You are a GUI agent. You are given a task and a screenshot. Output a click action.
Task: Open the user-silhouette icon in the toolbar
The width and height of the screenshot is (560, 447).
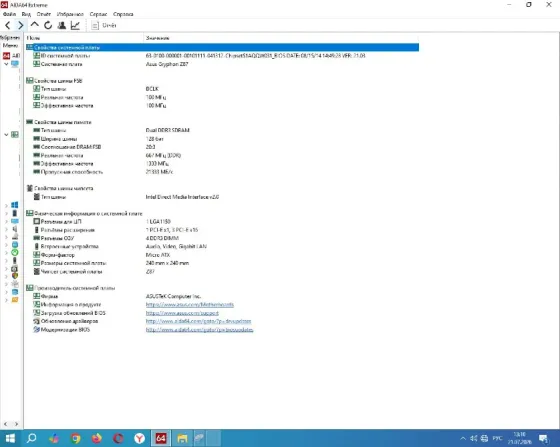pyautogui.click(x=61, y=25)
